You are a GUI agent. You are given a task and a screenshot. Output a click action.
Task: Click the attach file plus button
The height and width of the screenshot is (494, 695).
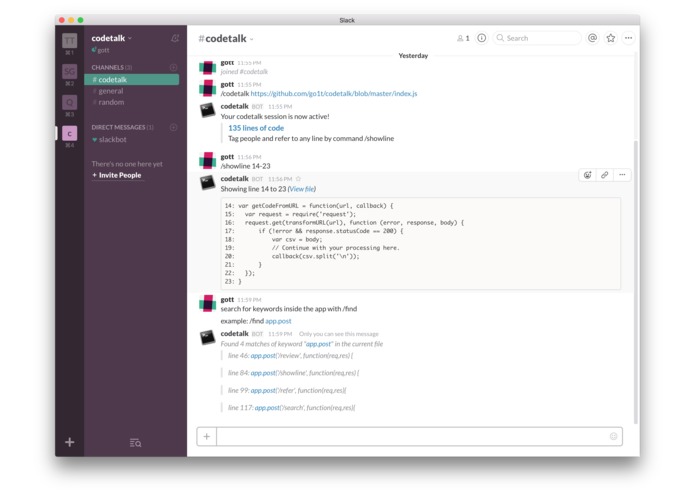pos(207,436)
